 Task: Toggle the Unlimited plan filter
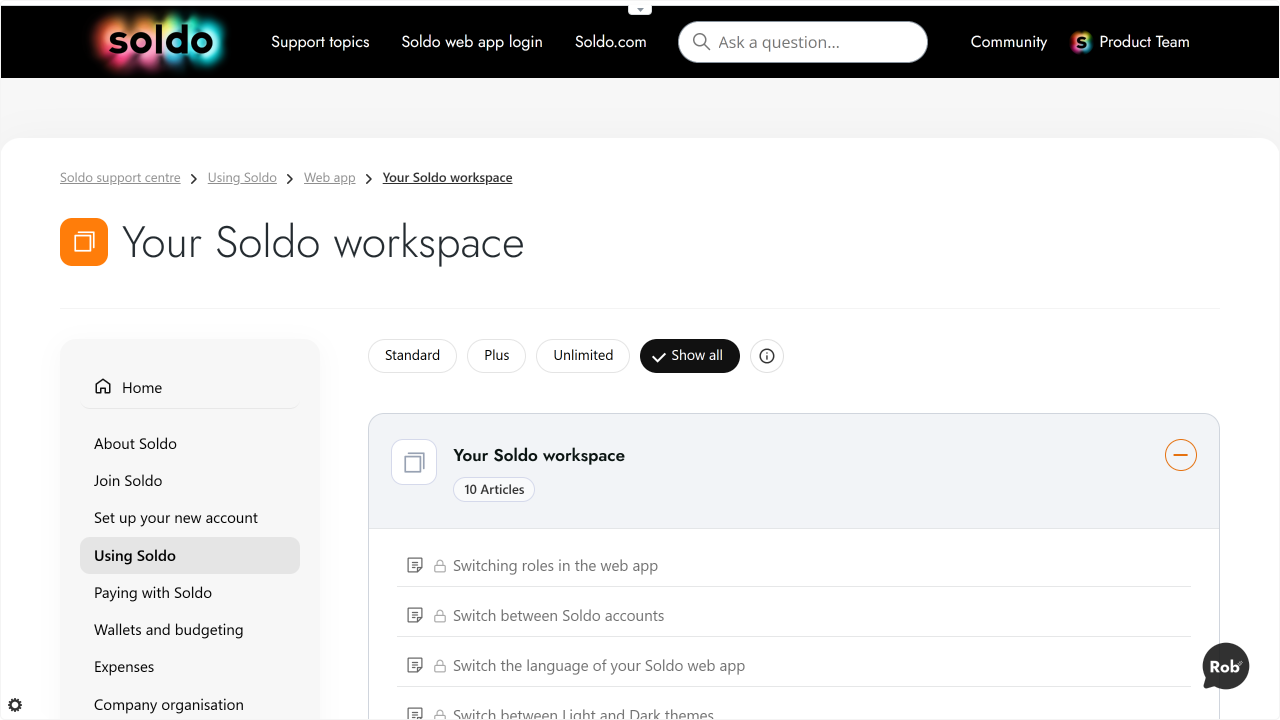(583, 356)
